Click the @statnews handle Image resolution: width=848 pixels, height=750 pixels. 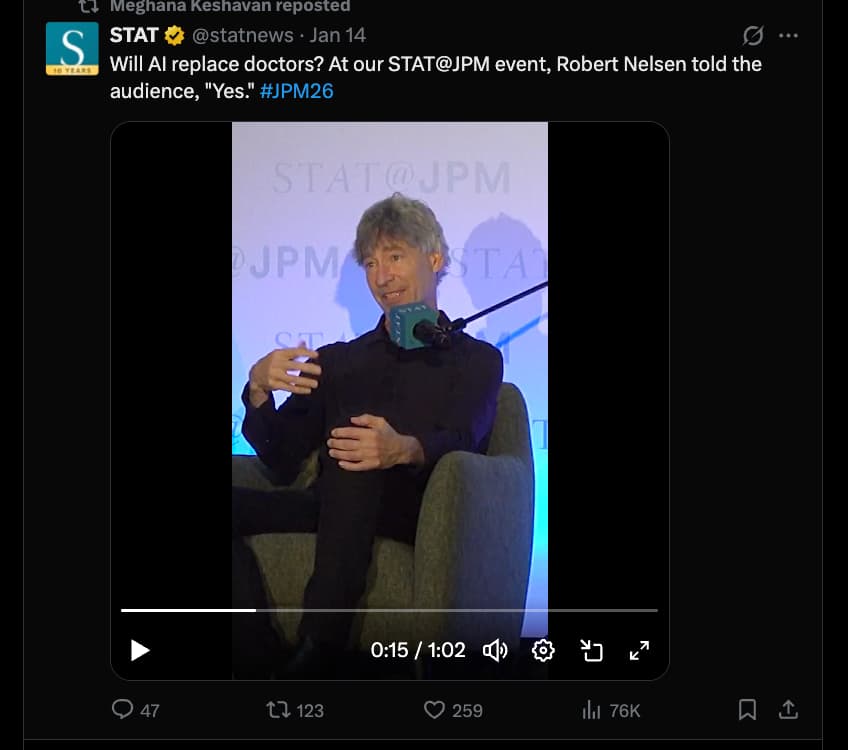(242, 36)
